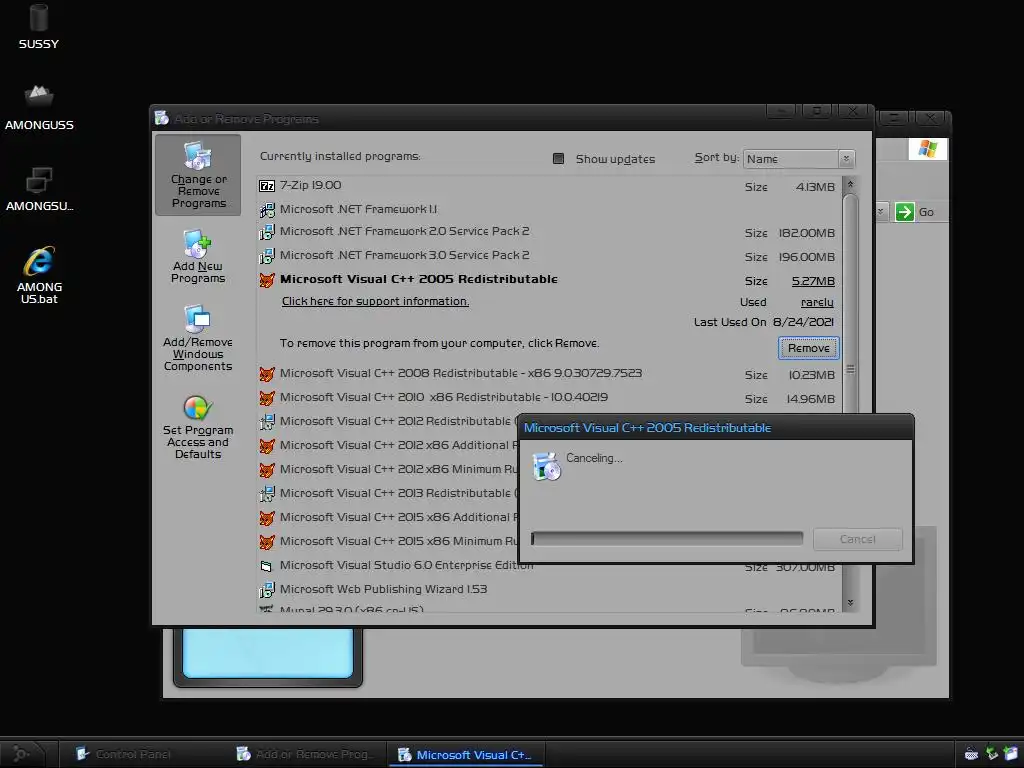Click Visual C++ 2010 x86 Redistributable icon
The image size is (1024, 768).
click(266, 398)
